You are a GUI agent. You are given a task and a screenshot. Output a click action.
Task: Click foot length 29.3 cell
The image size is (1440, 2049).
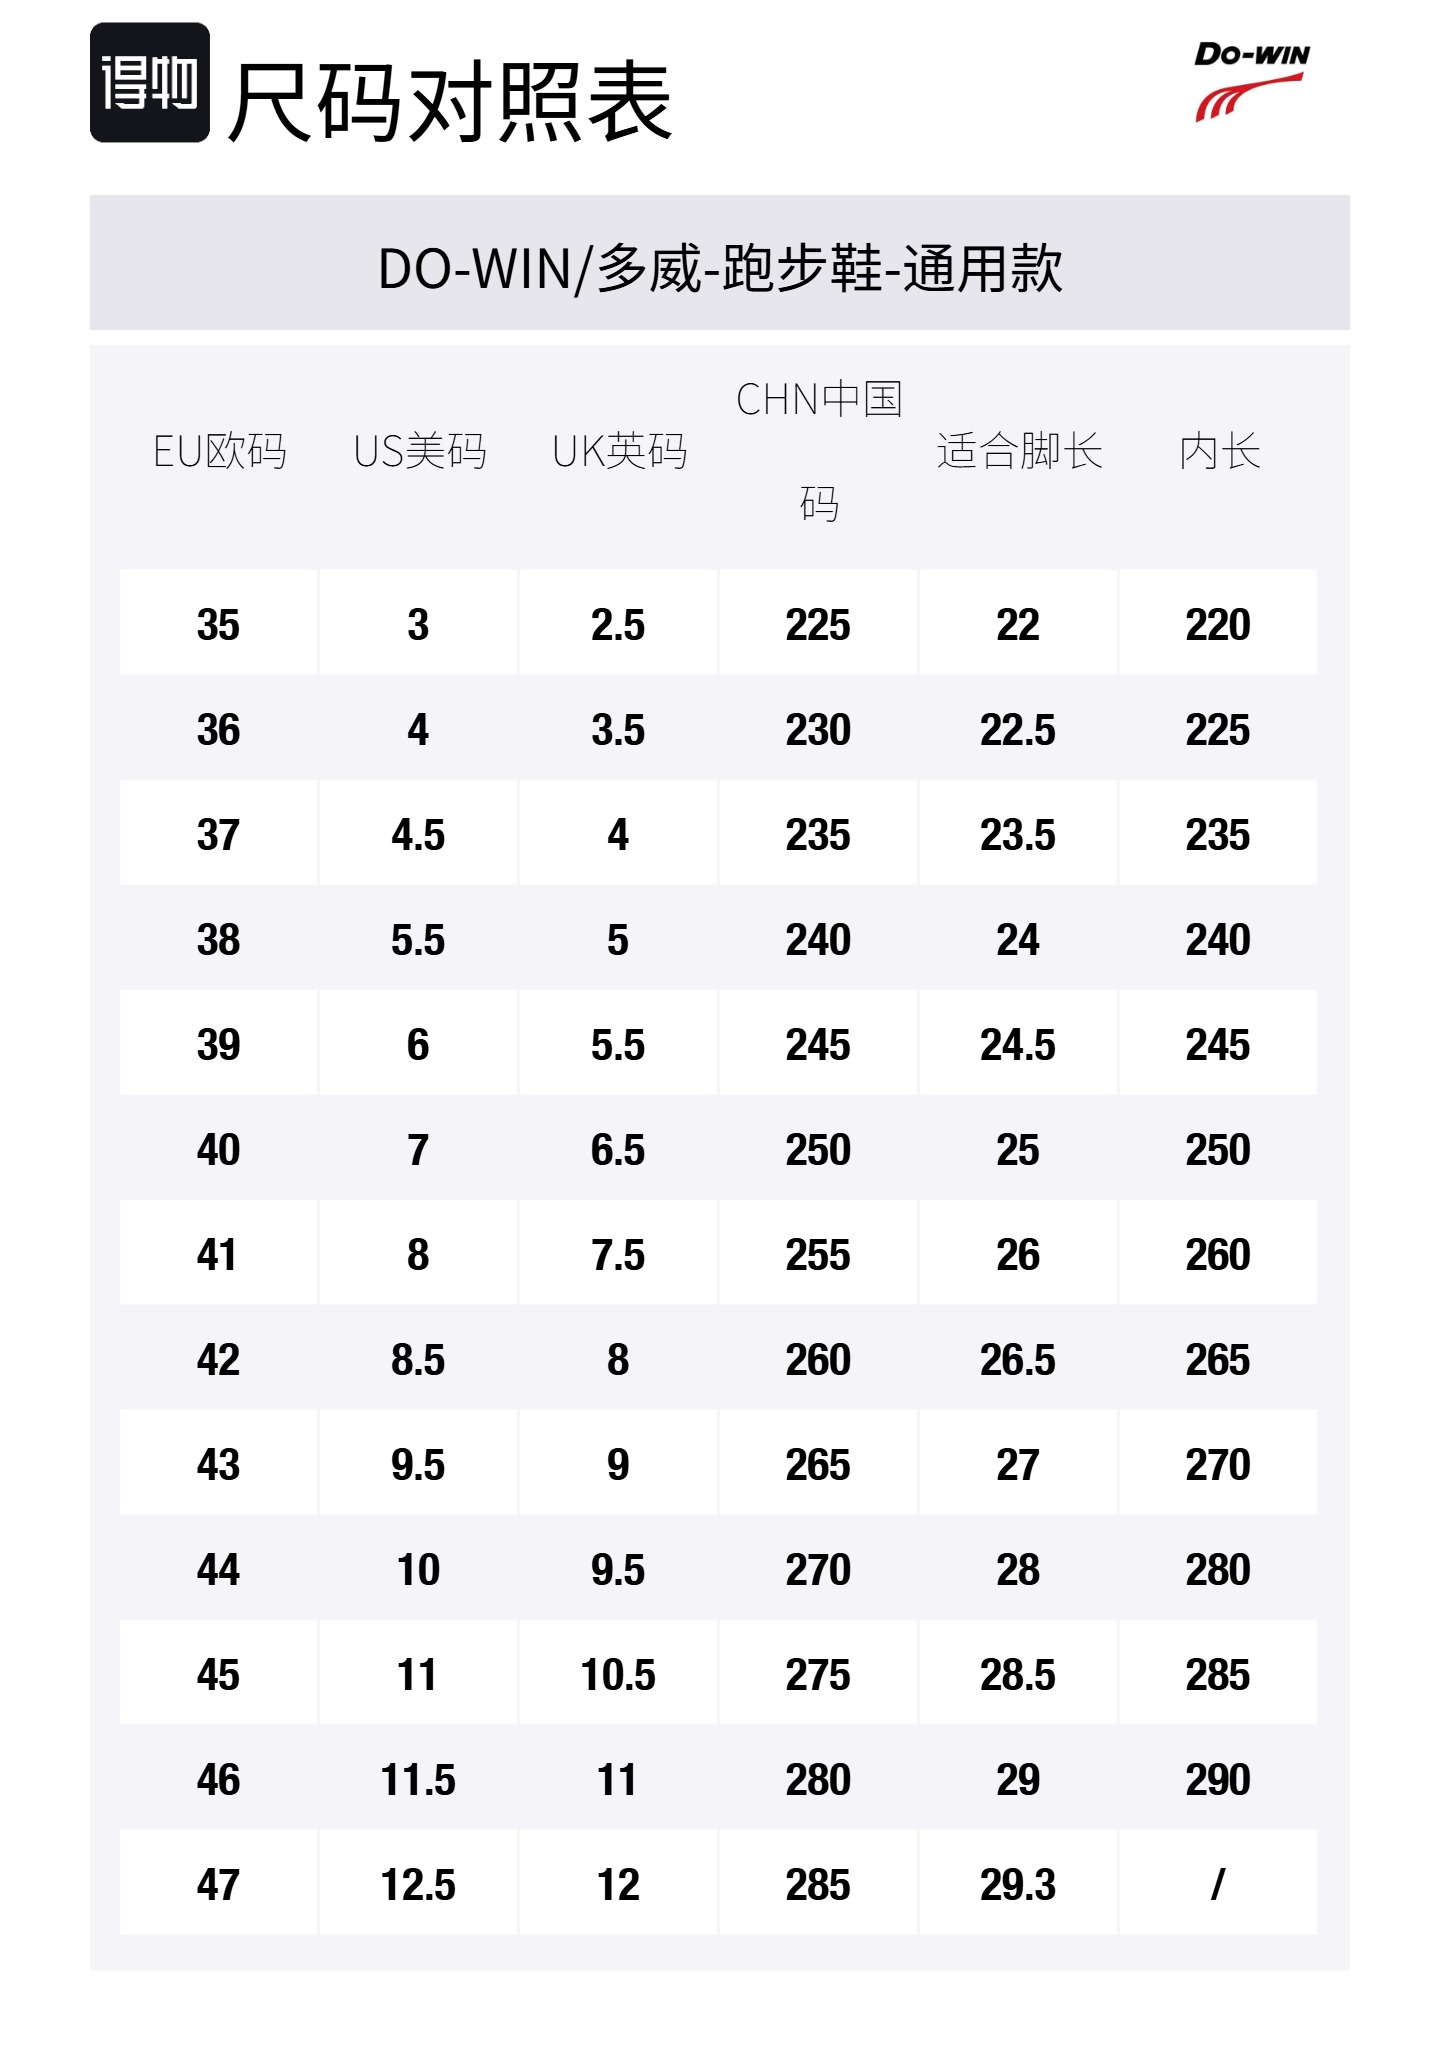click(1018, 1883)
